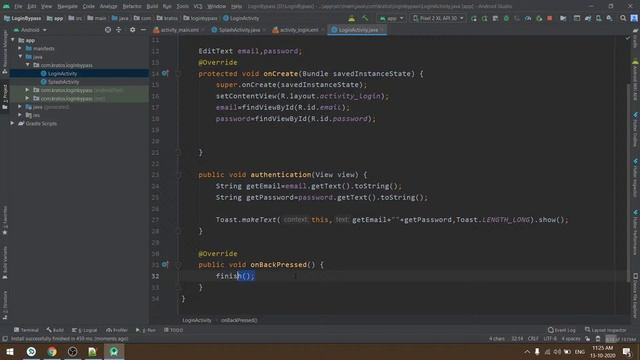Expand the manifests folder
The width and height of the screenshot is (640, 360).
[x=20, y=48]
